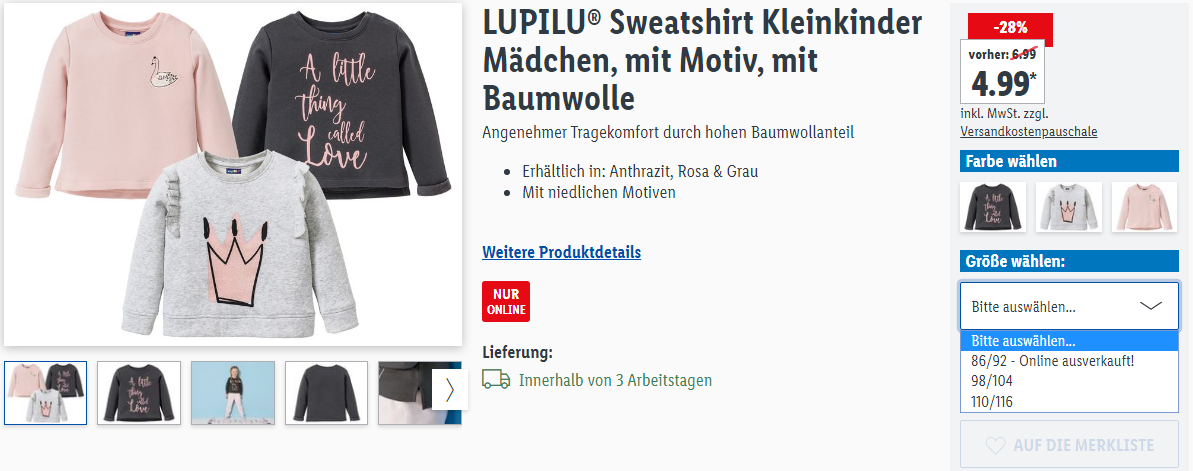Click the AUF DIE MERKLISTE button

pyautogui.click(x=1069, y=444)
